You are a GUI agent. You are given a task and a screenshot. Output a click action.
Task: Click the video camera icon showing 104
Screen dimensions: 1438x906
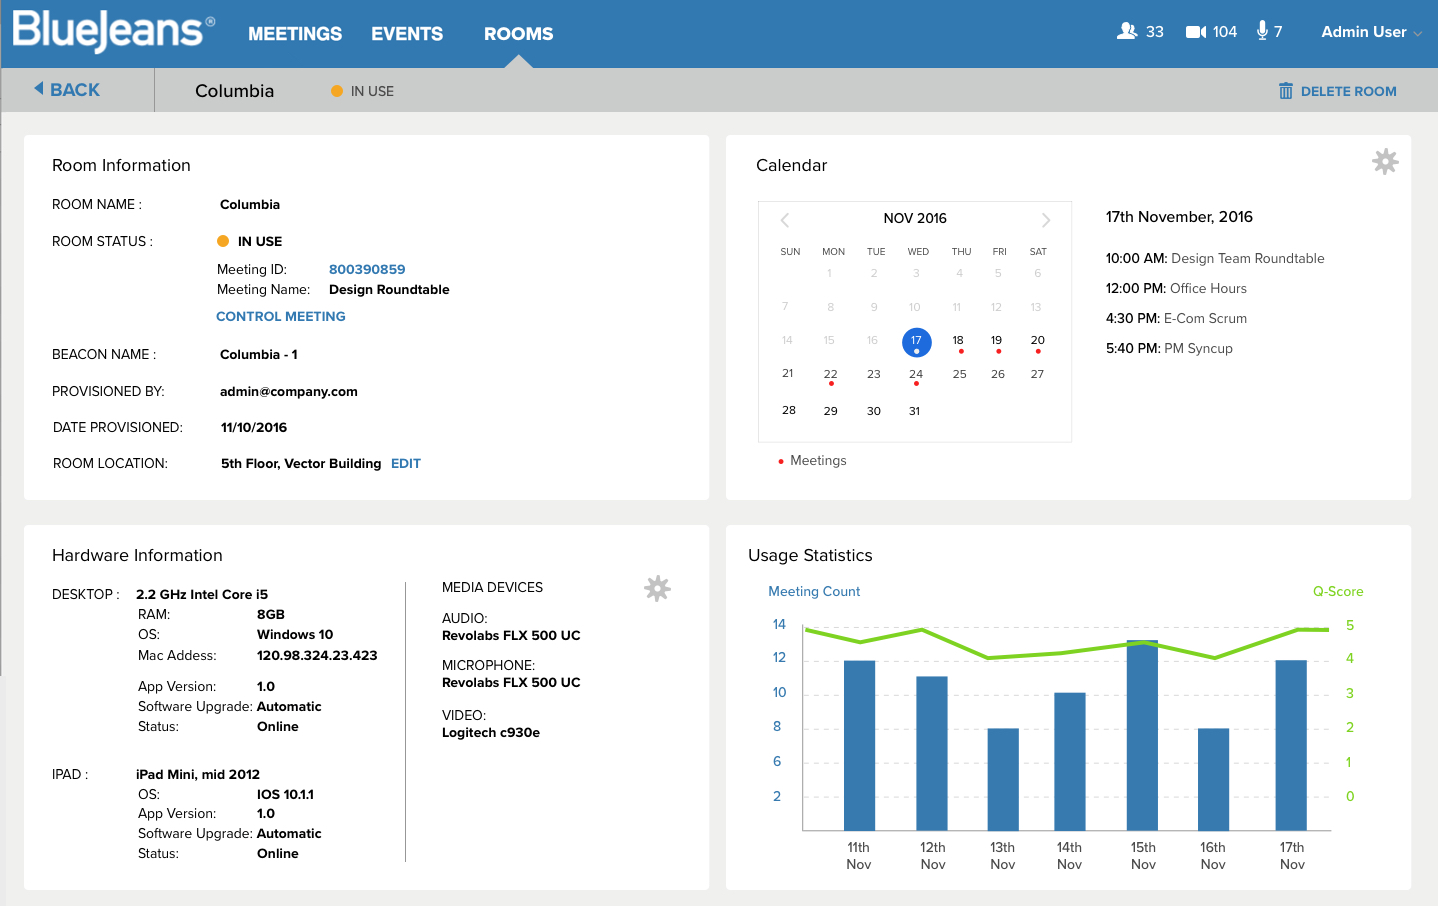pyautogui.click(x=1196, y=32)
